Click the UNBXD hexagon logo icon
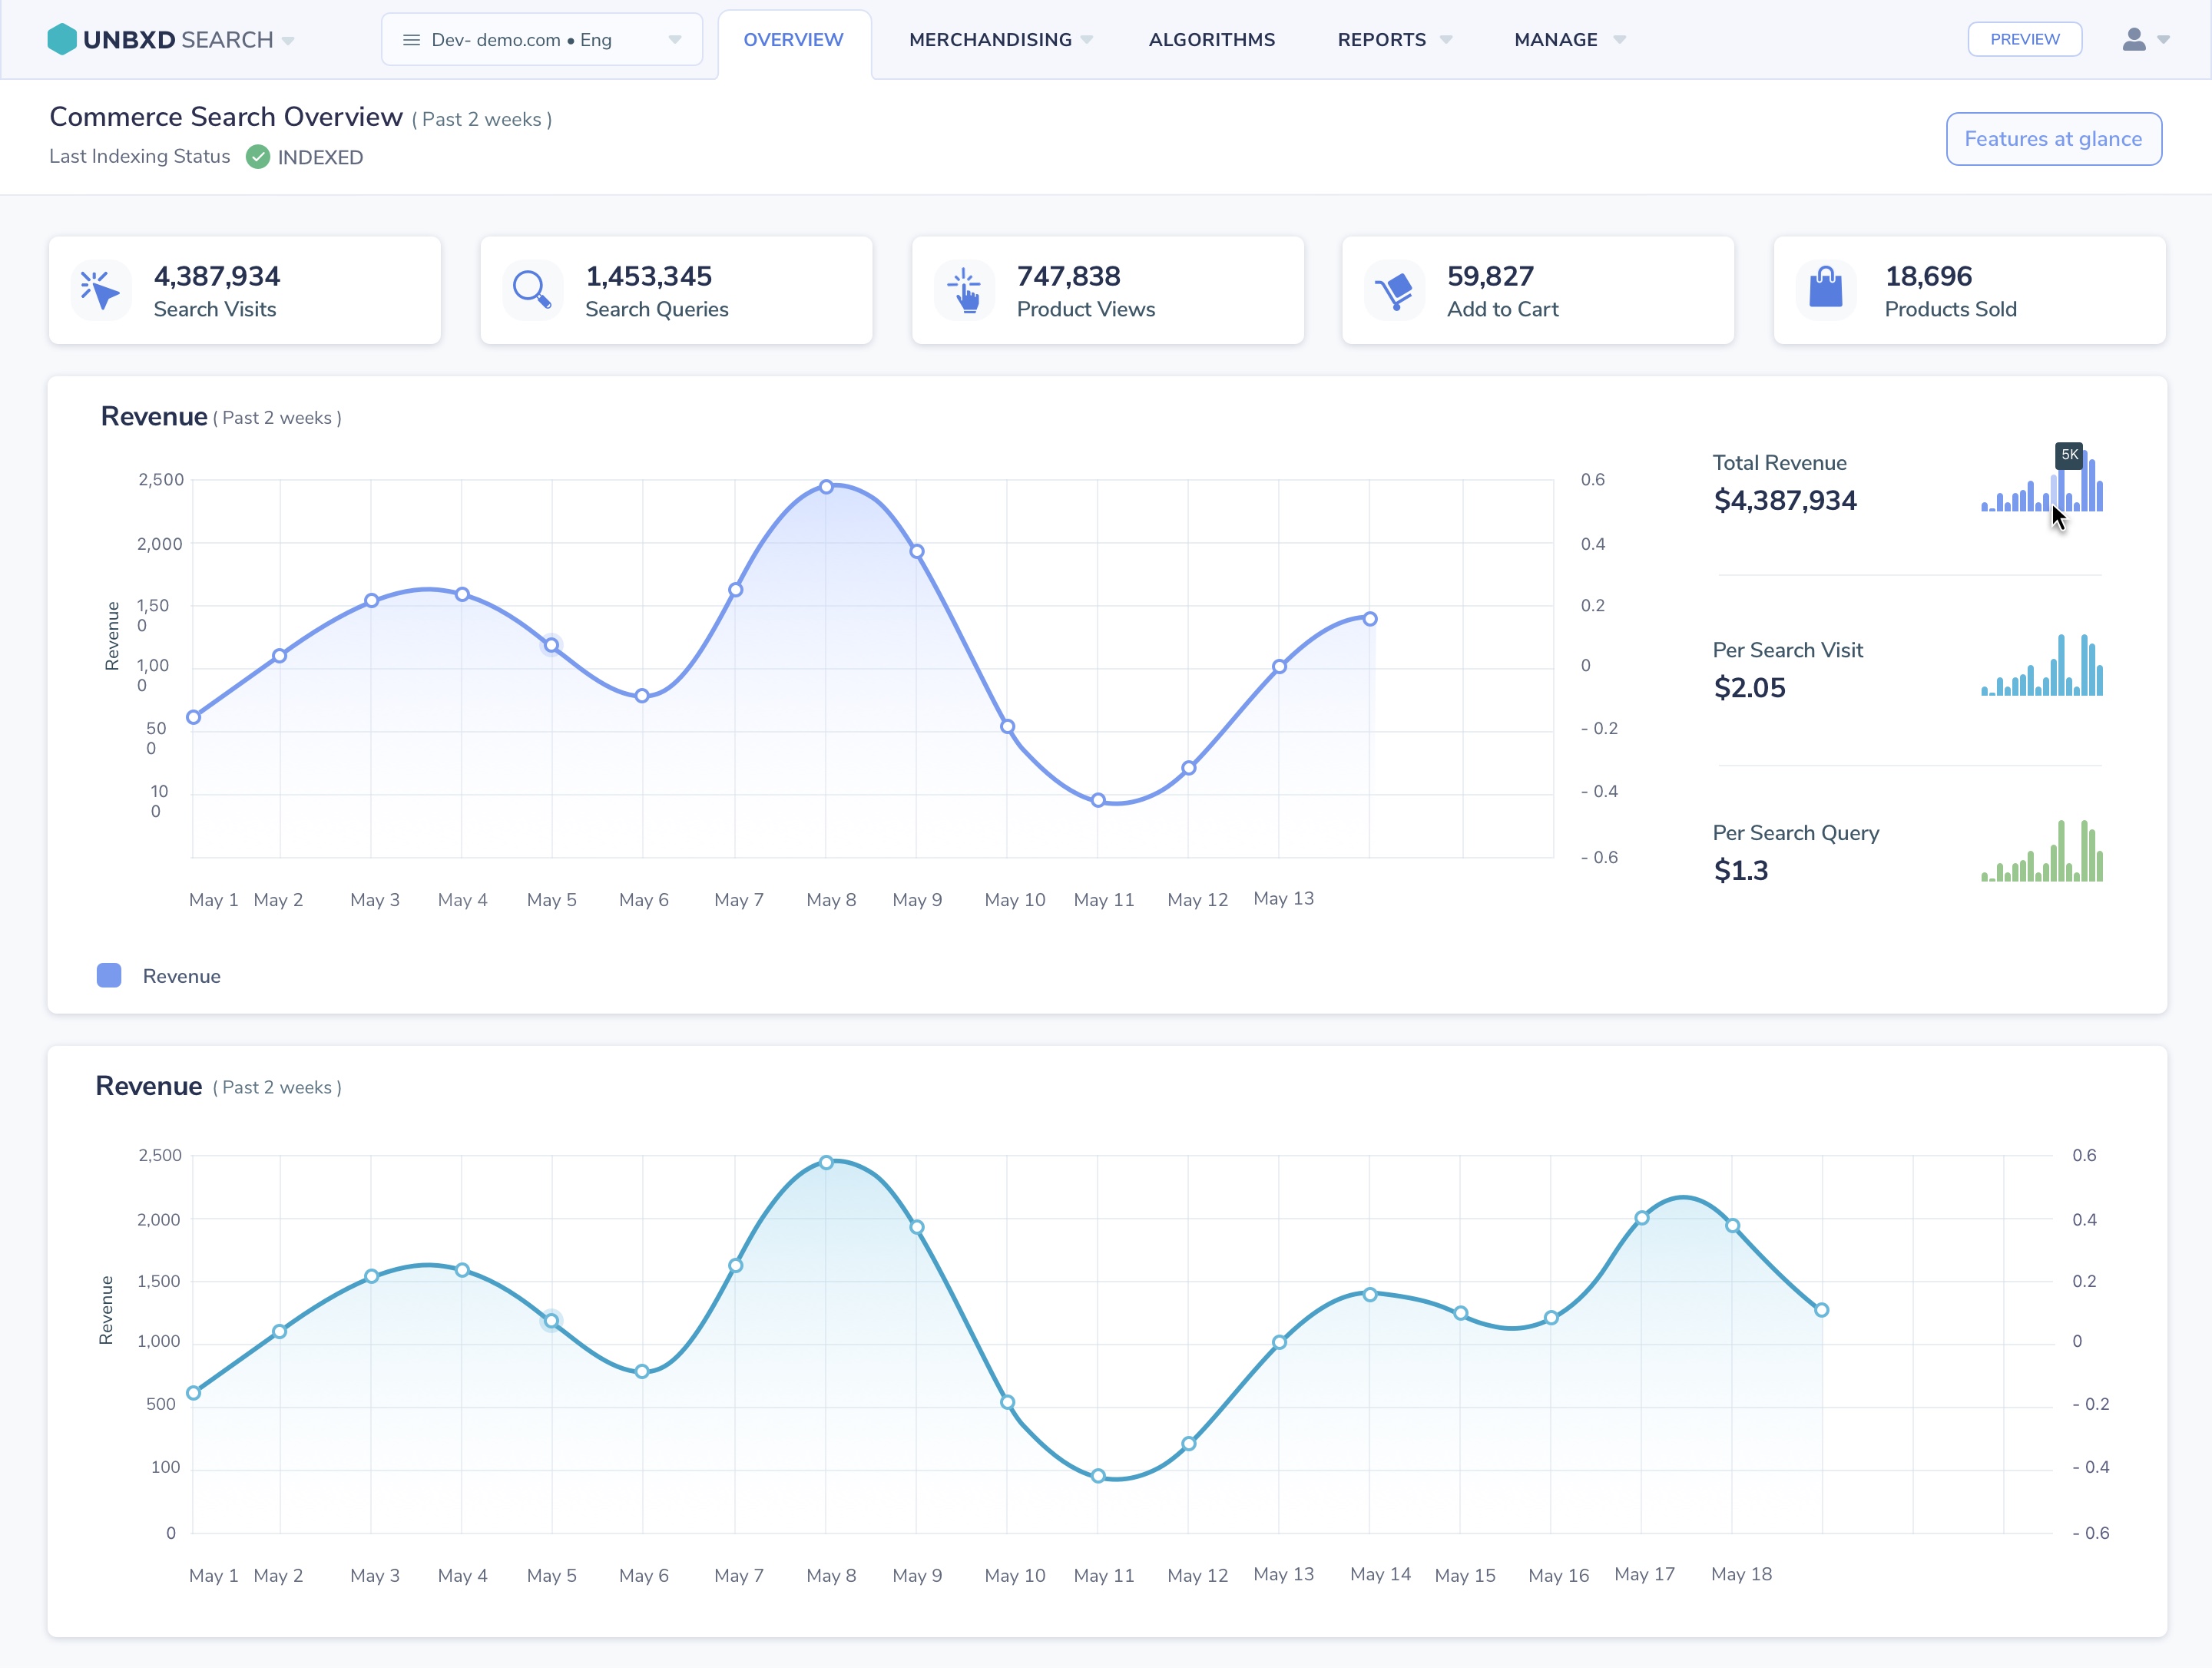 click(62, 39)
